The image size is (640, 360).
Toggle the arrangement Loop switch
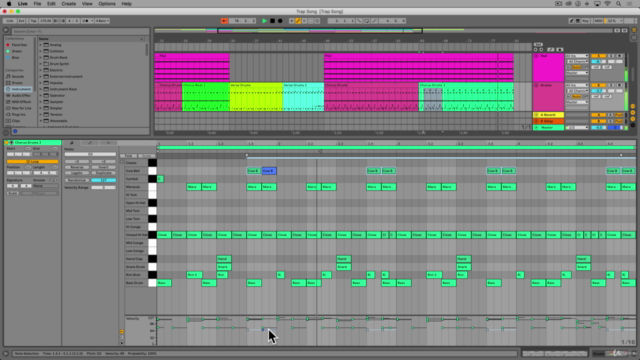click(x=366, y=21)
